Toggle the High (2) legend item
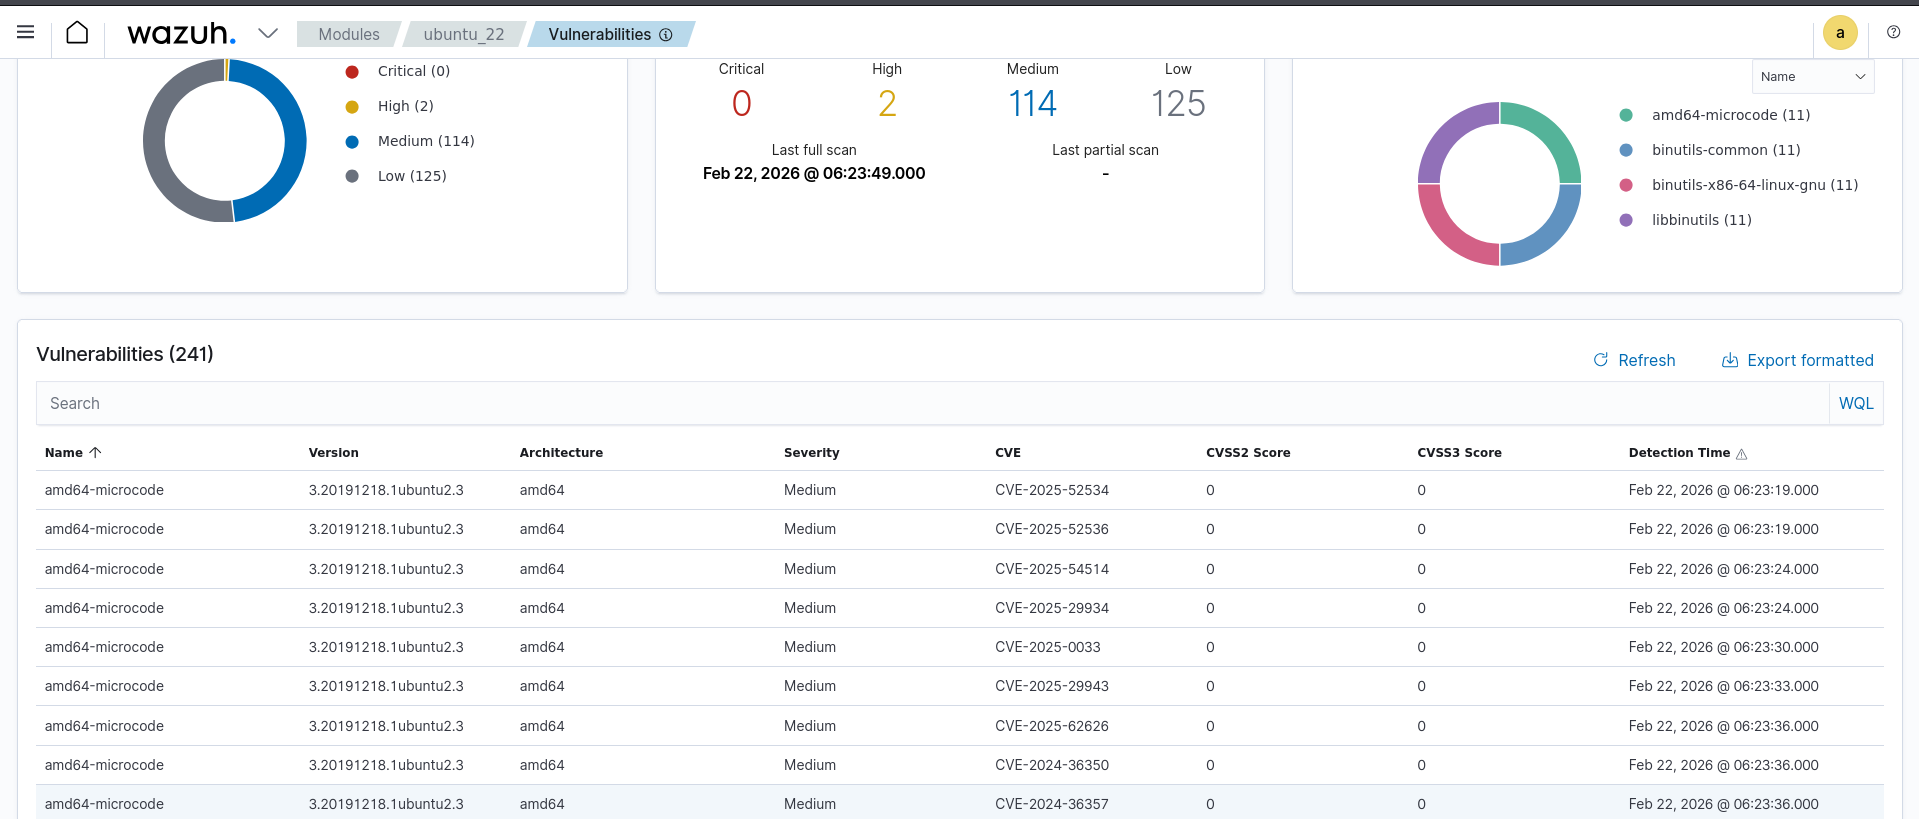Viewport: 1919px width, 819px height. tap(390, 106)
